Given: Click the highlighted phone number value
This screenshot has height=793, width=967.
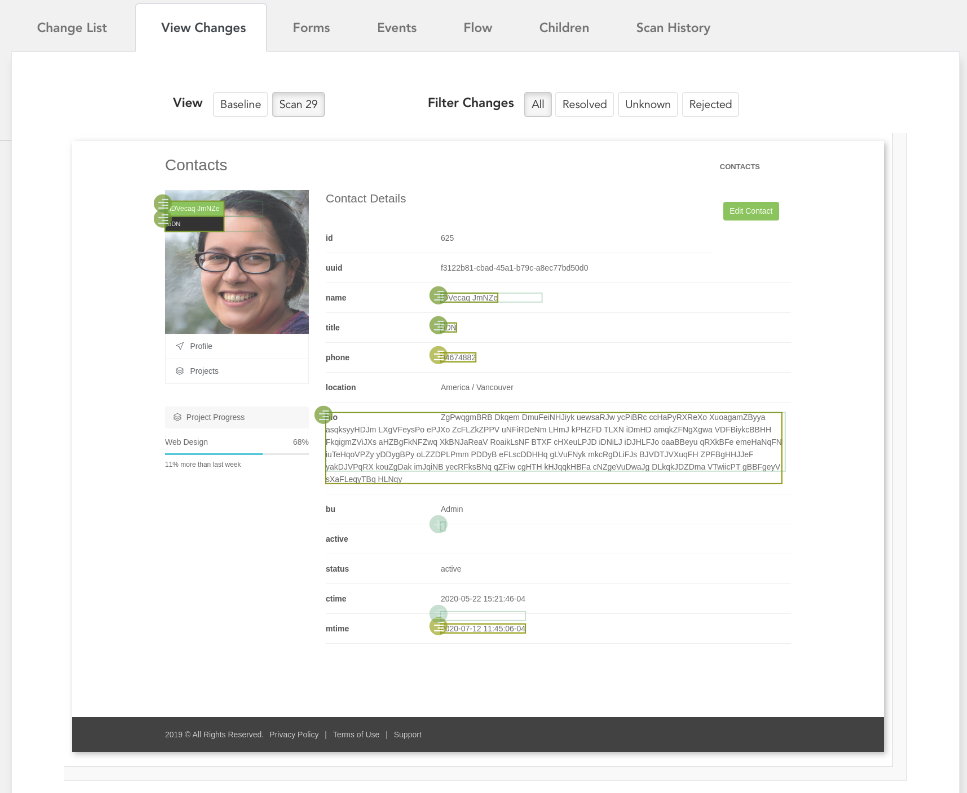Looking at the screenshot, I should tap(460, 358).
